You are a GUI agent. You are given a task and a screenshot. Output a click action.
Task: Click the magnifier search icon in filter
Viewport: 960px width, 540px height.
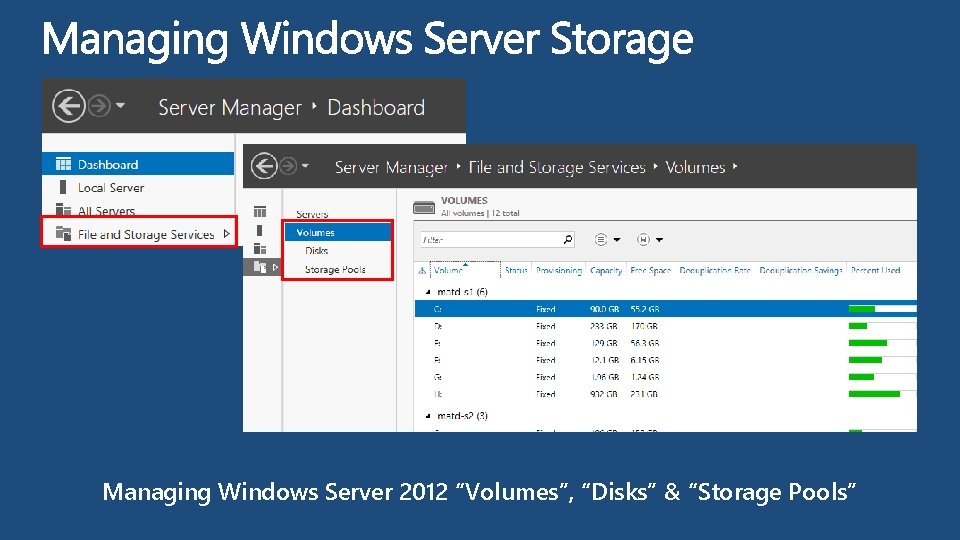(568, 239)
